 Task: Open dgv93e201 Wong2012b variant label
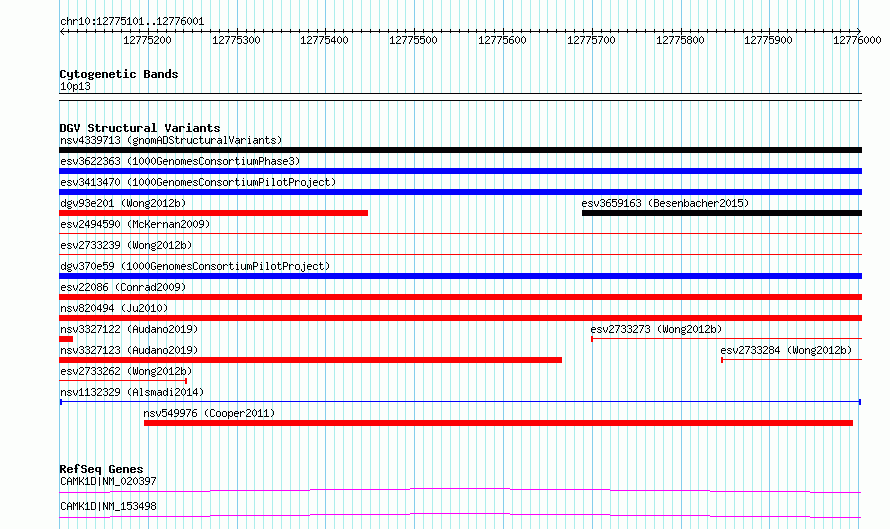123,203
